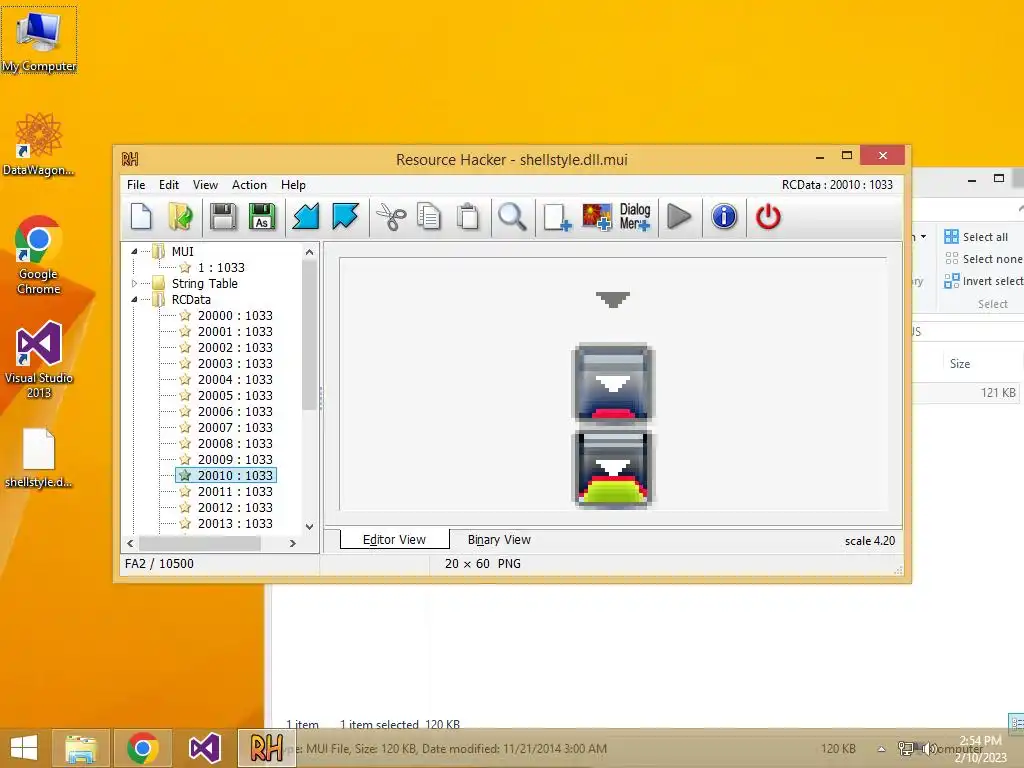Image resolution: width=1024 pixels, height=768 pixels.
Task: Click the green Save As floppy icon
Action: pyautogui.click(x=263, y=217)
